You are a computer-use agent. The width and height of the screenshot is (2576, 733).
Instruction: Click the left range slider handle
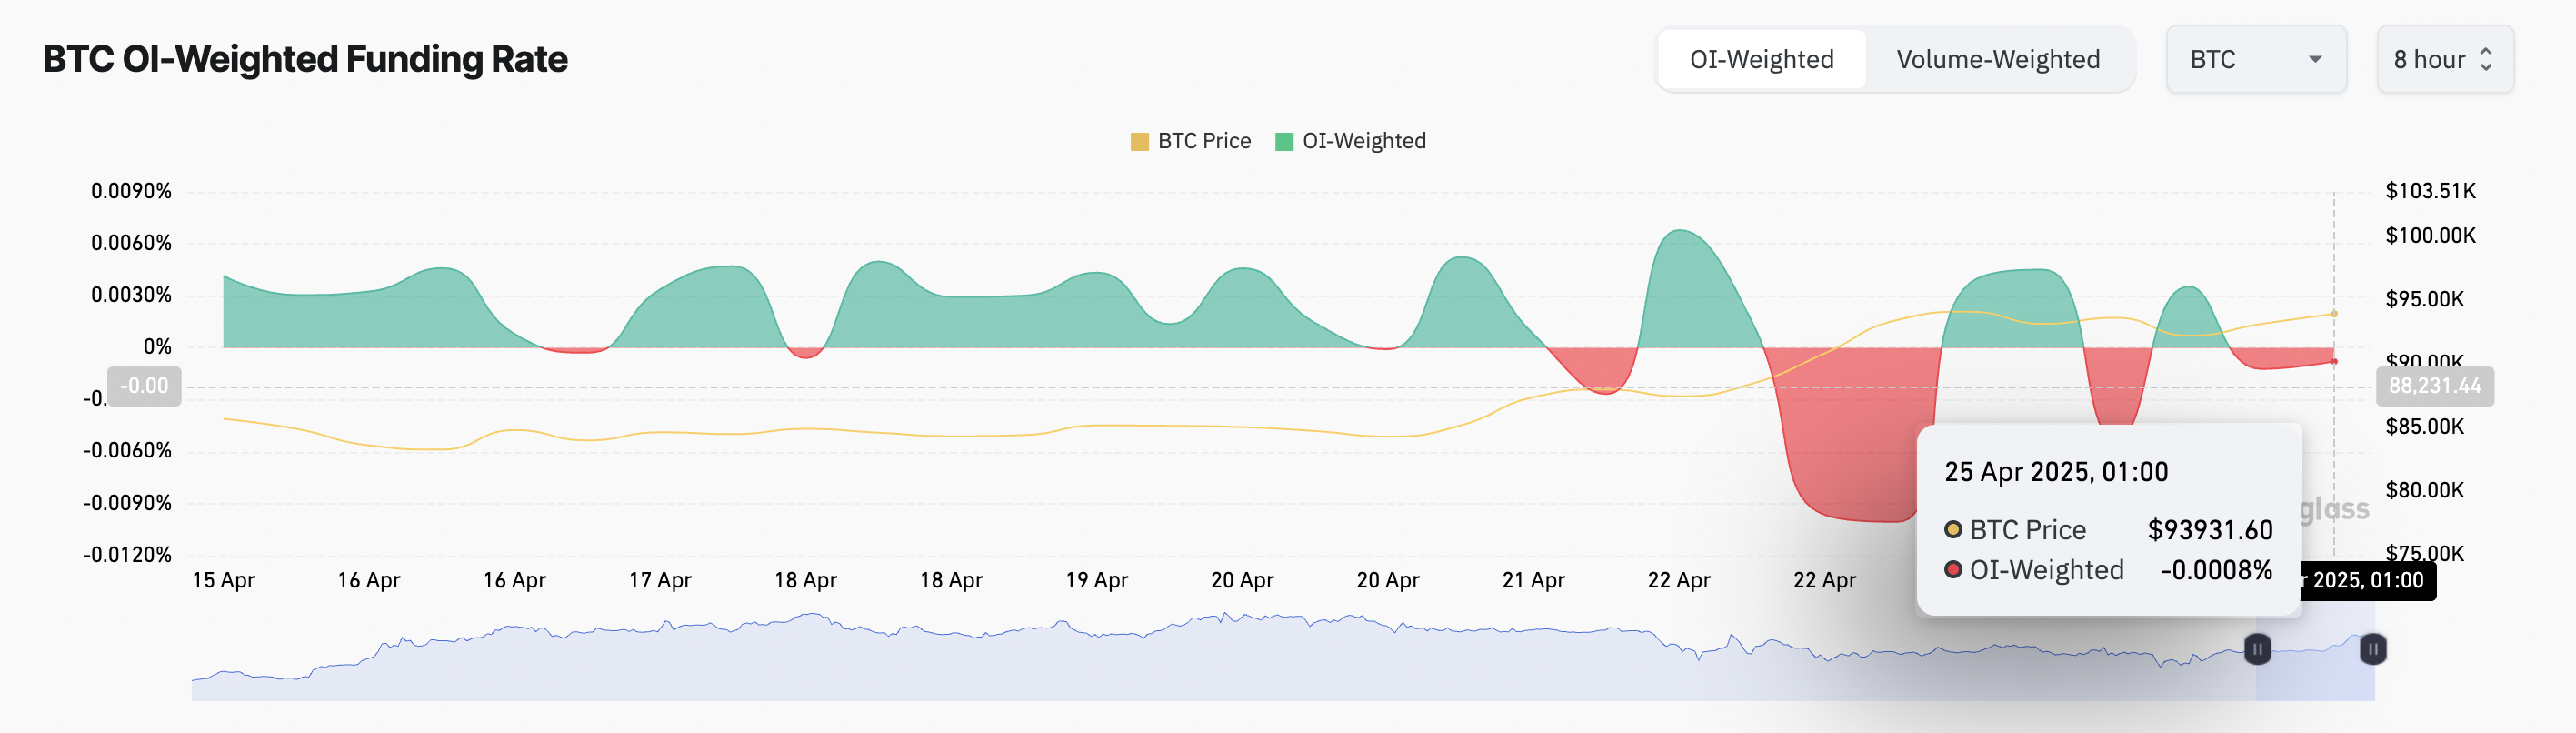2257,649
